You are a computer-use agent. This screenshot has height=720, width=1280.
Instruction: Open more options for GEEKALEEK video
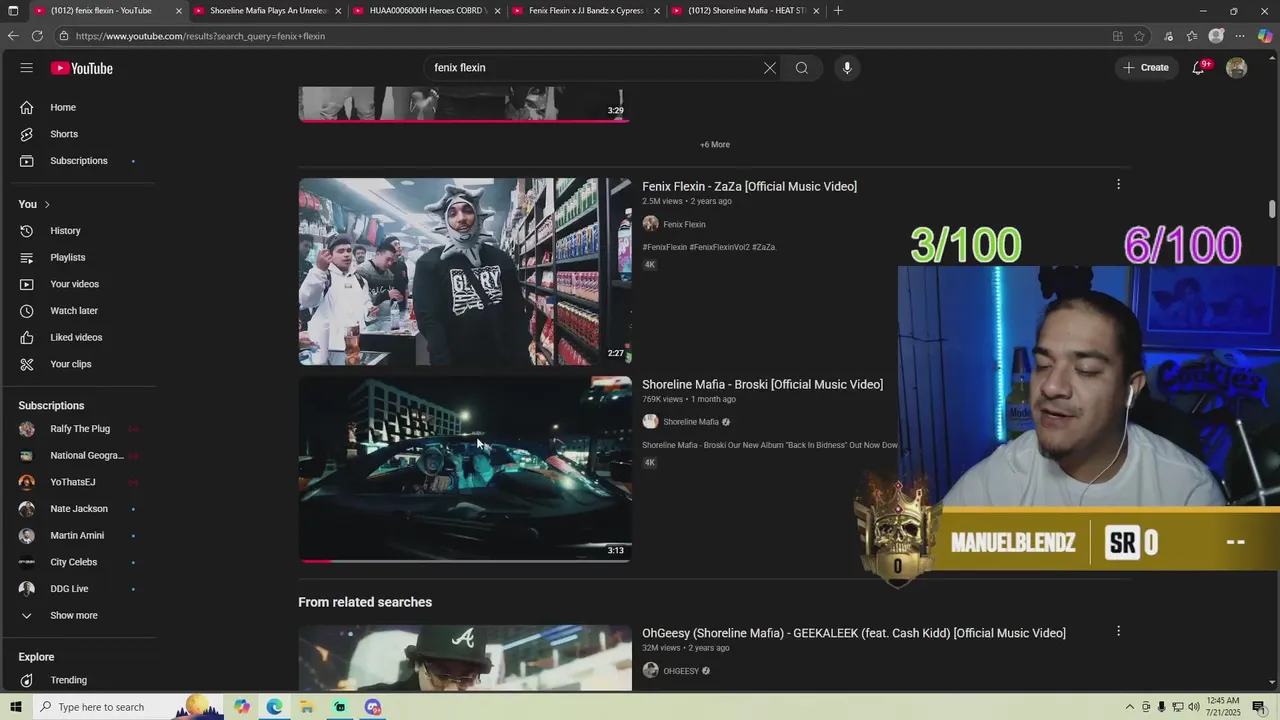coord(1118,631)
